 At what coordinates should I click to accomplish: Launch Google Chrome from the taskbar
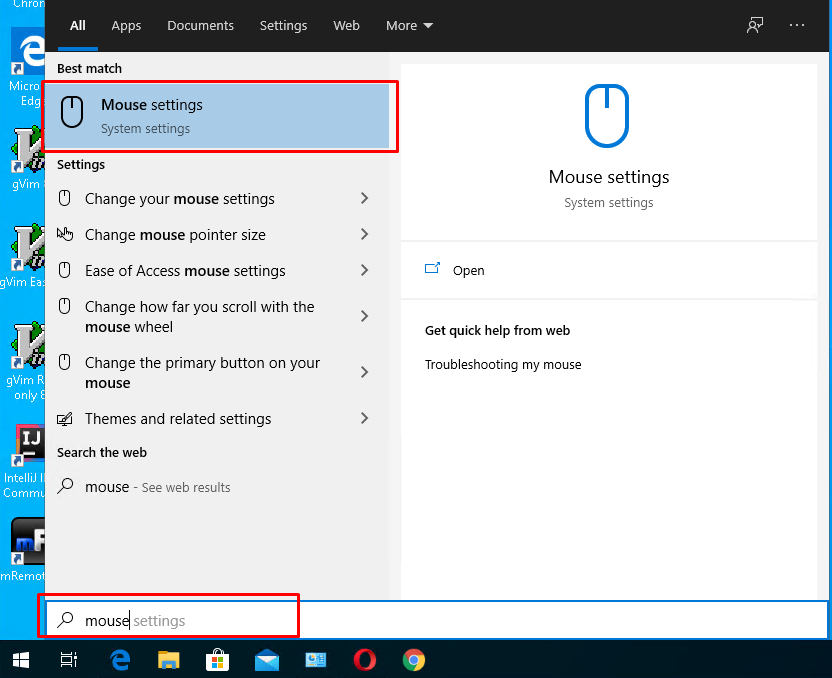[x=414, y=660]
